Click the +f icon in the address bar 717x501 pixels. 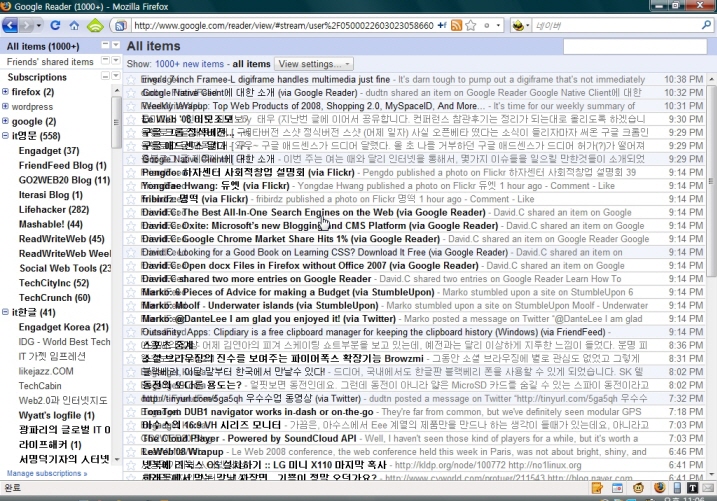(442, 26)
